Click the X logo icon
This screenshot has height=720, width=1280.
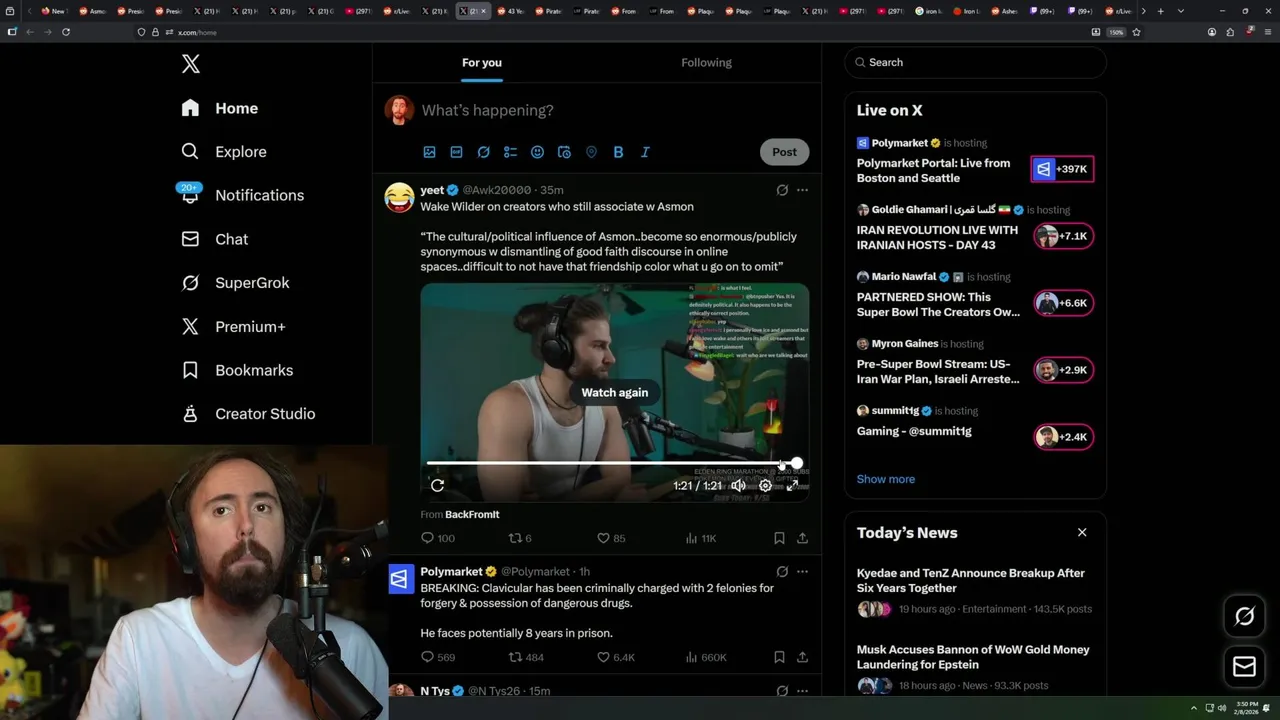[190, 64]
